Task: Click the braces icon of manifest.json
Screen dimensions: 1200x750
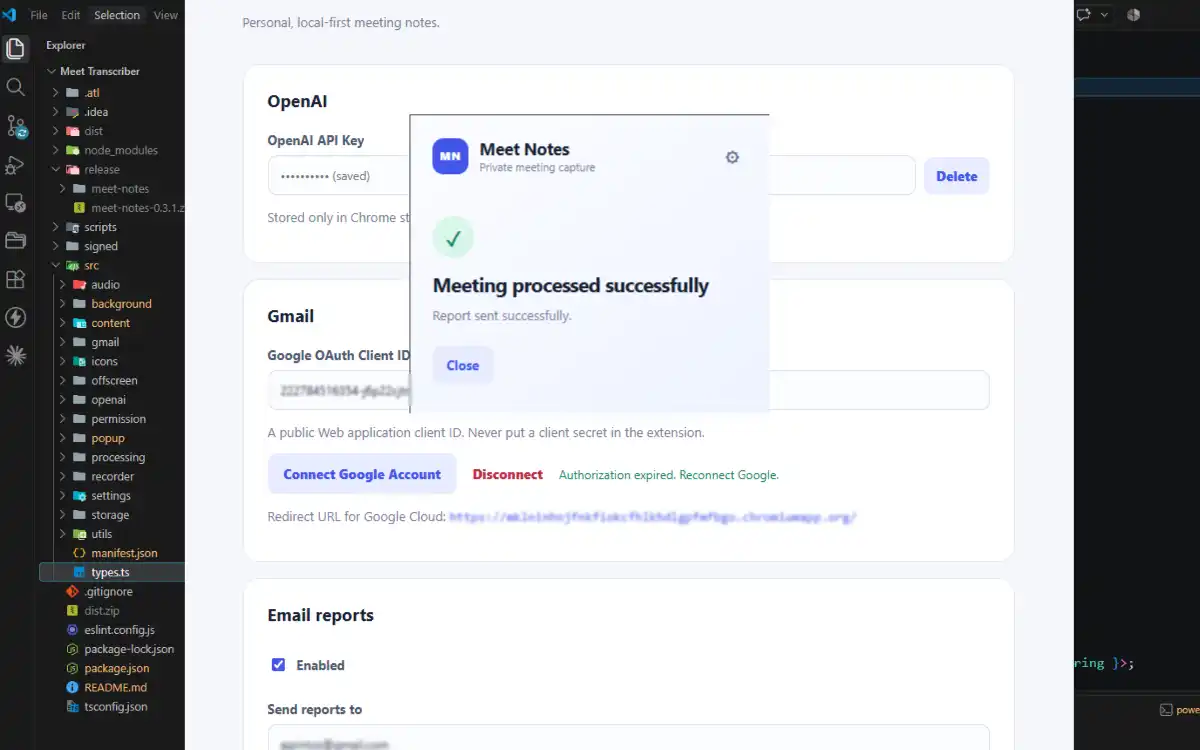Action: click(80, 553)
